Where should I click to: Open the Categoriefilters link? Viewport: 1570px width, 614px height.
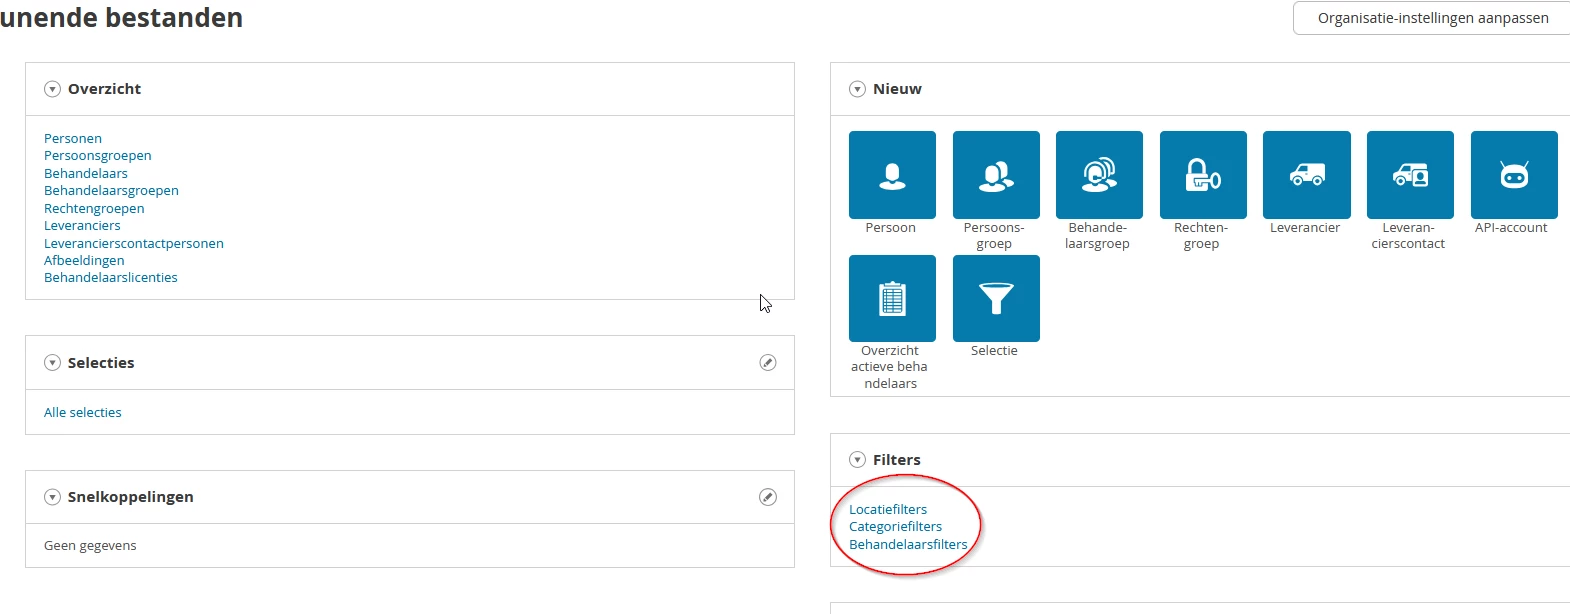pyautogui.click(x=896, y=527)
